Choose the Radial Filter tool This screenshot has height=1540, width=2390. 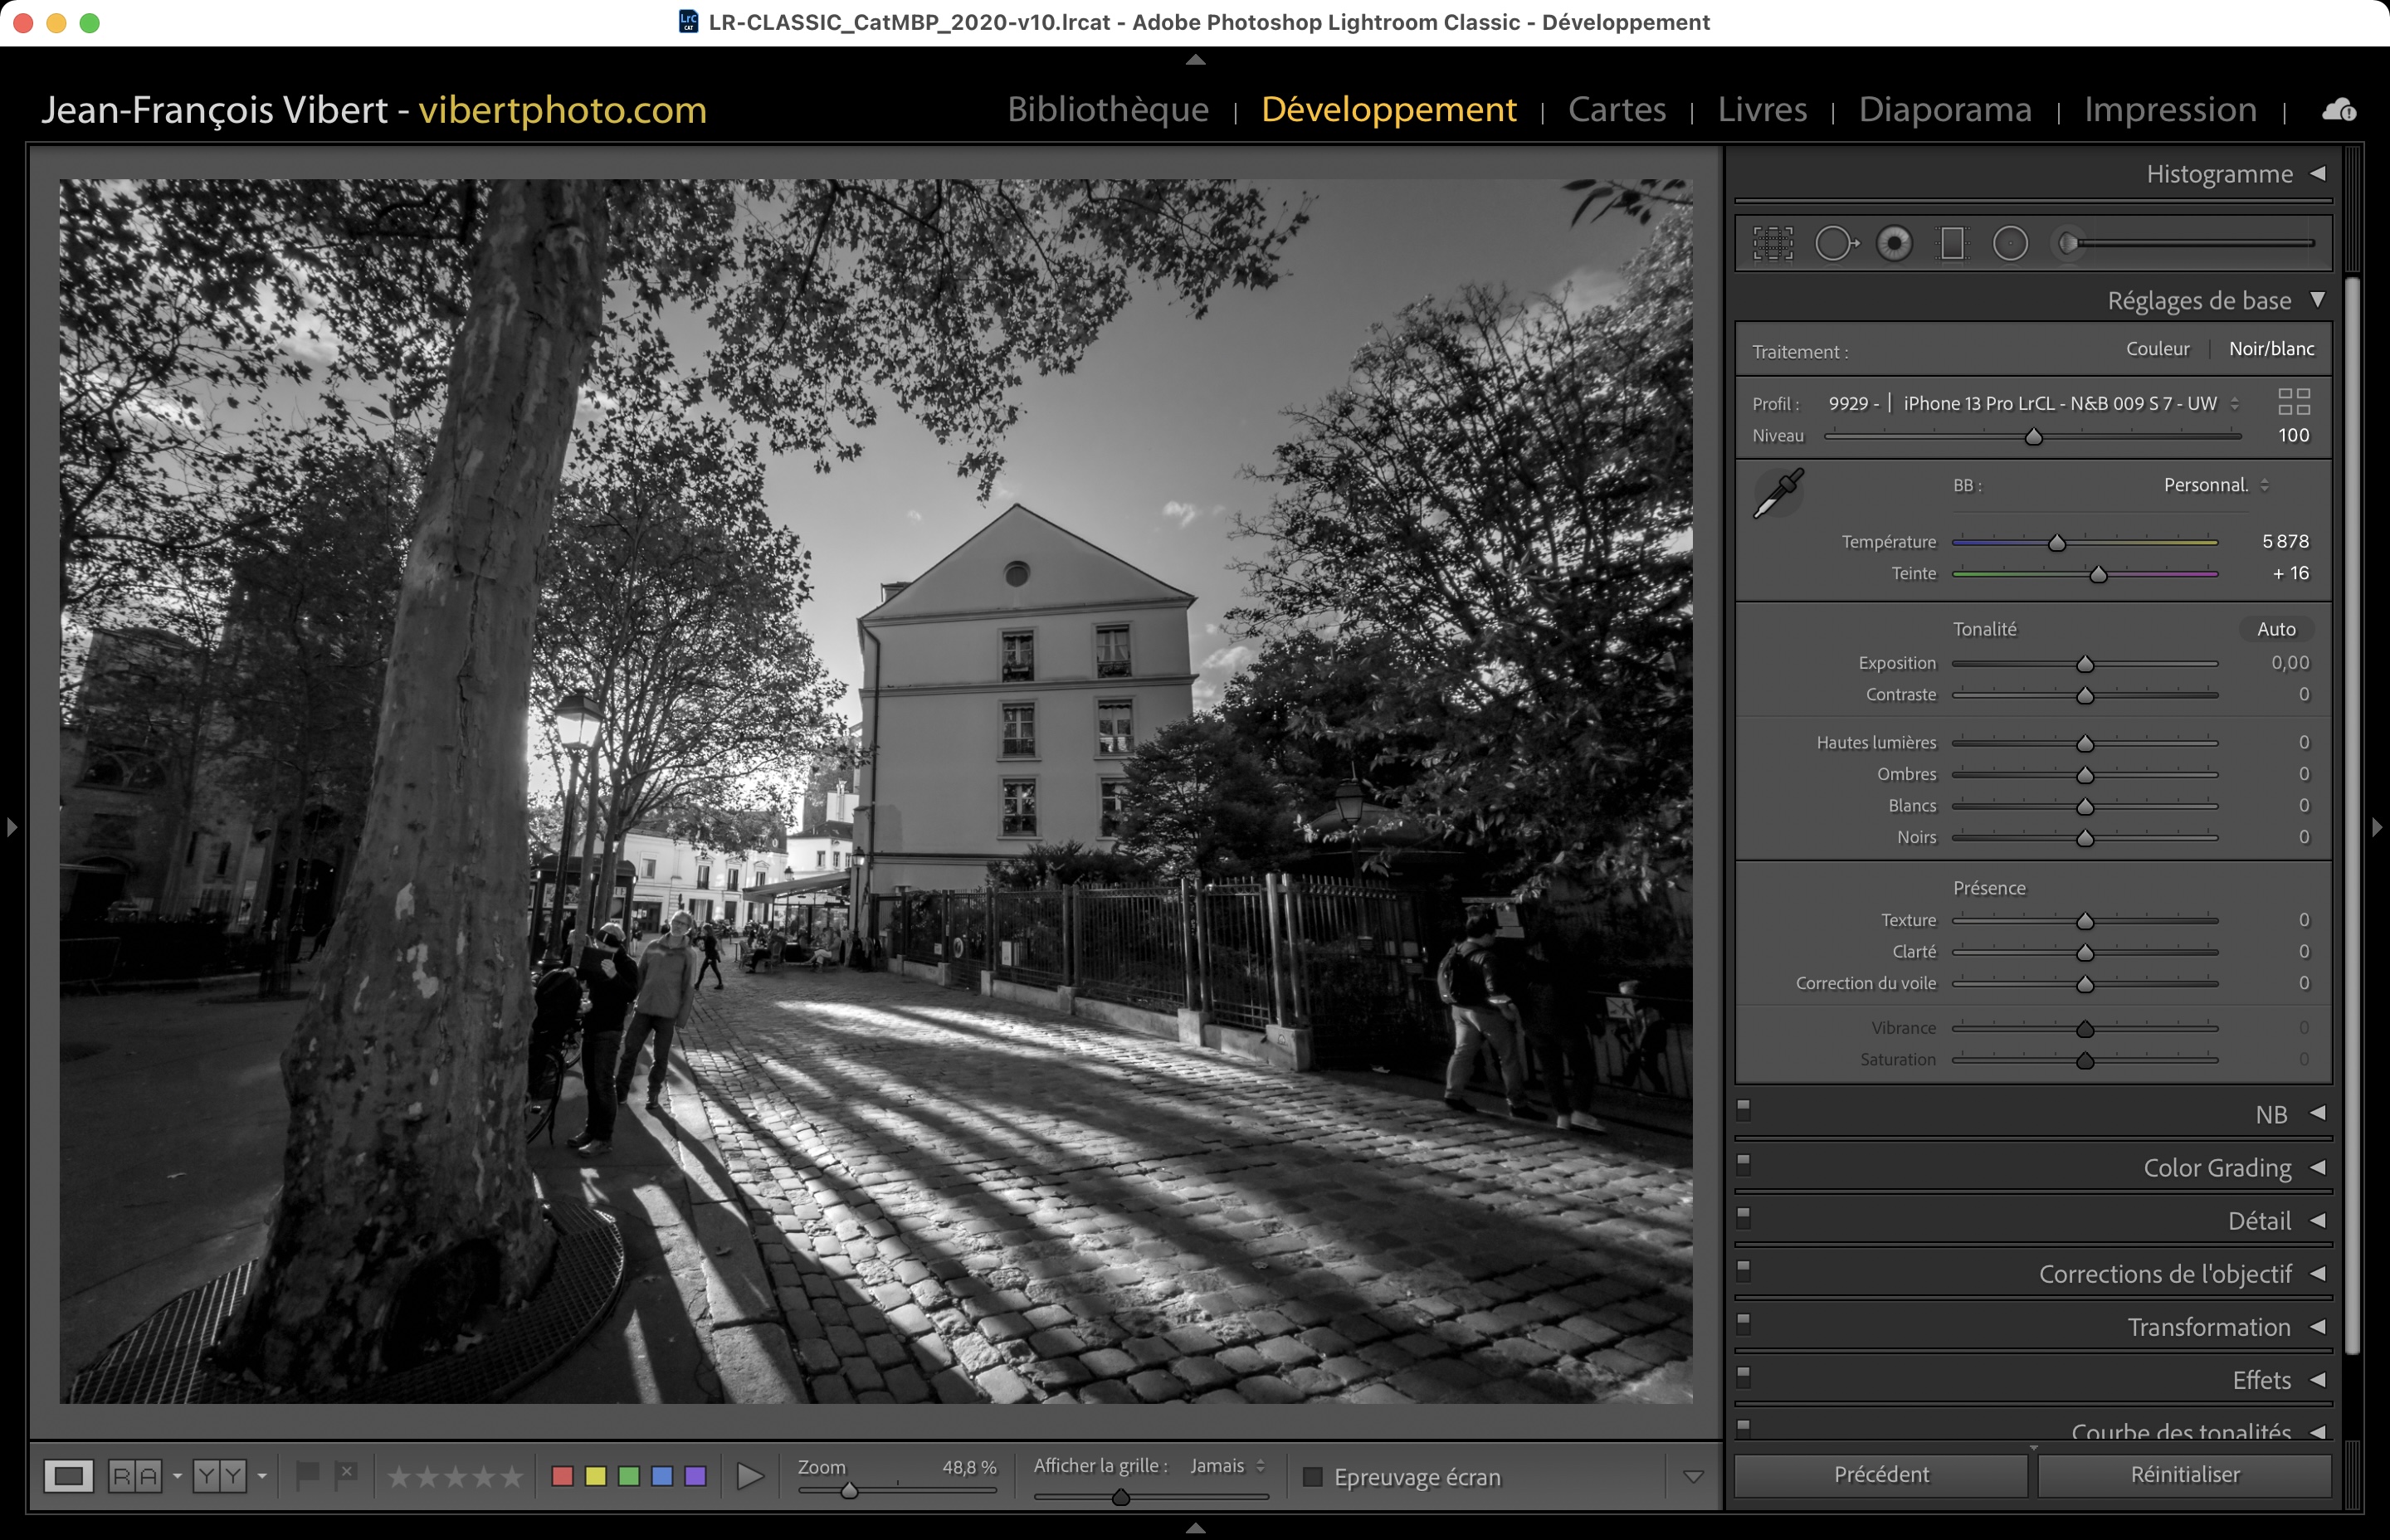pos(2010,243)
